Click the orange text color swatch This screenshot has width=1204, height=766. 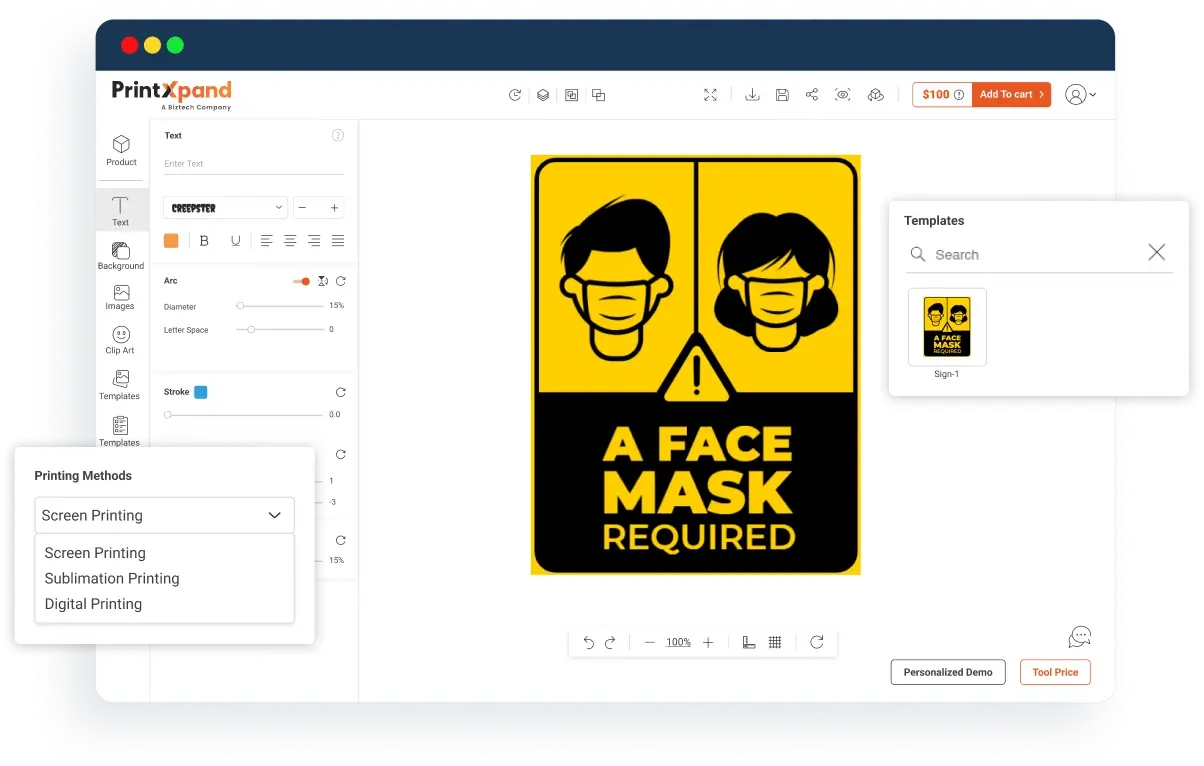pyautogui.click(x=171, y=240)
